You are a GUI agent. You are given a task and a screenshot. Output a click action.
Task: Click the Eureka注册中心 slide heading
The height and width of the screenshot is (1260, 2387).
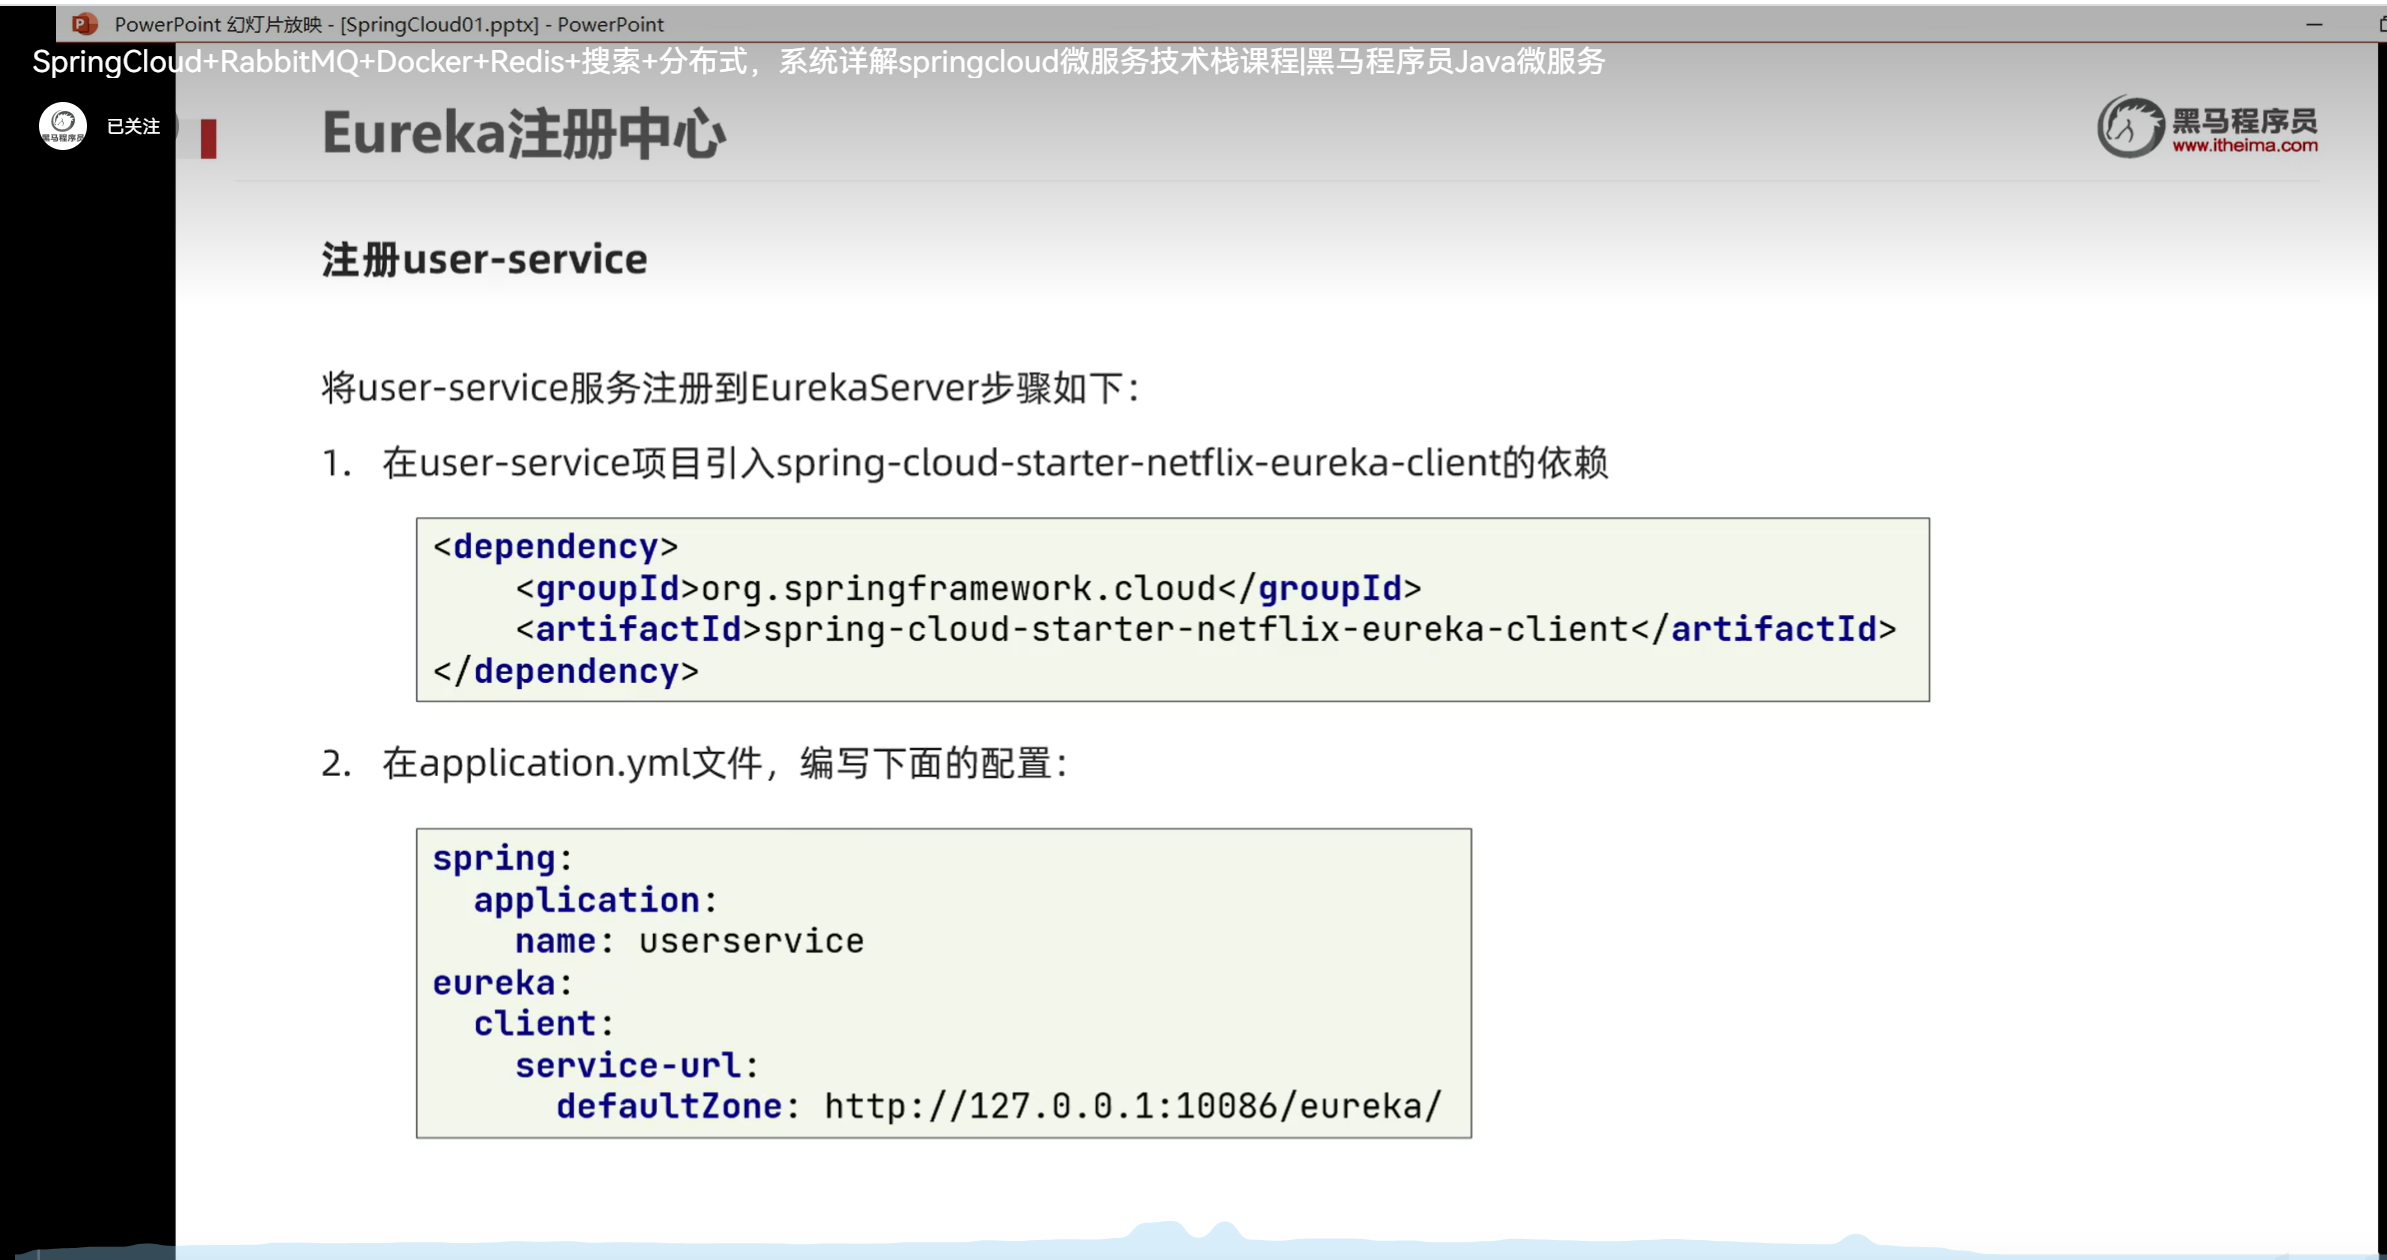click(x=523, y=134)
